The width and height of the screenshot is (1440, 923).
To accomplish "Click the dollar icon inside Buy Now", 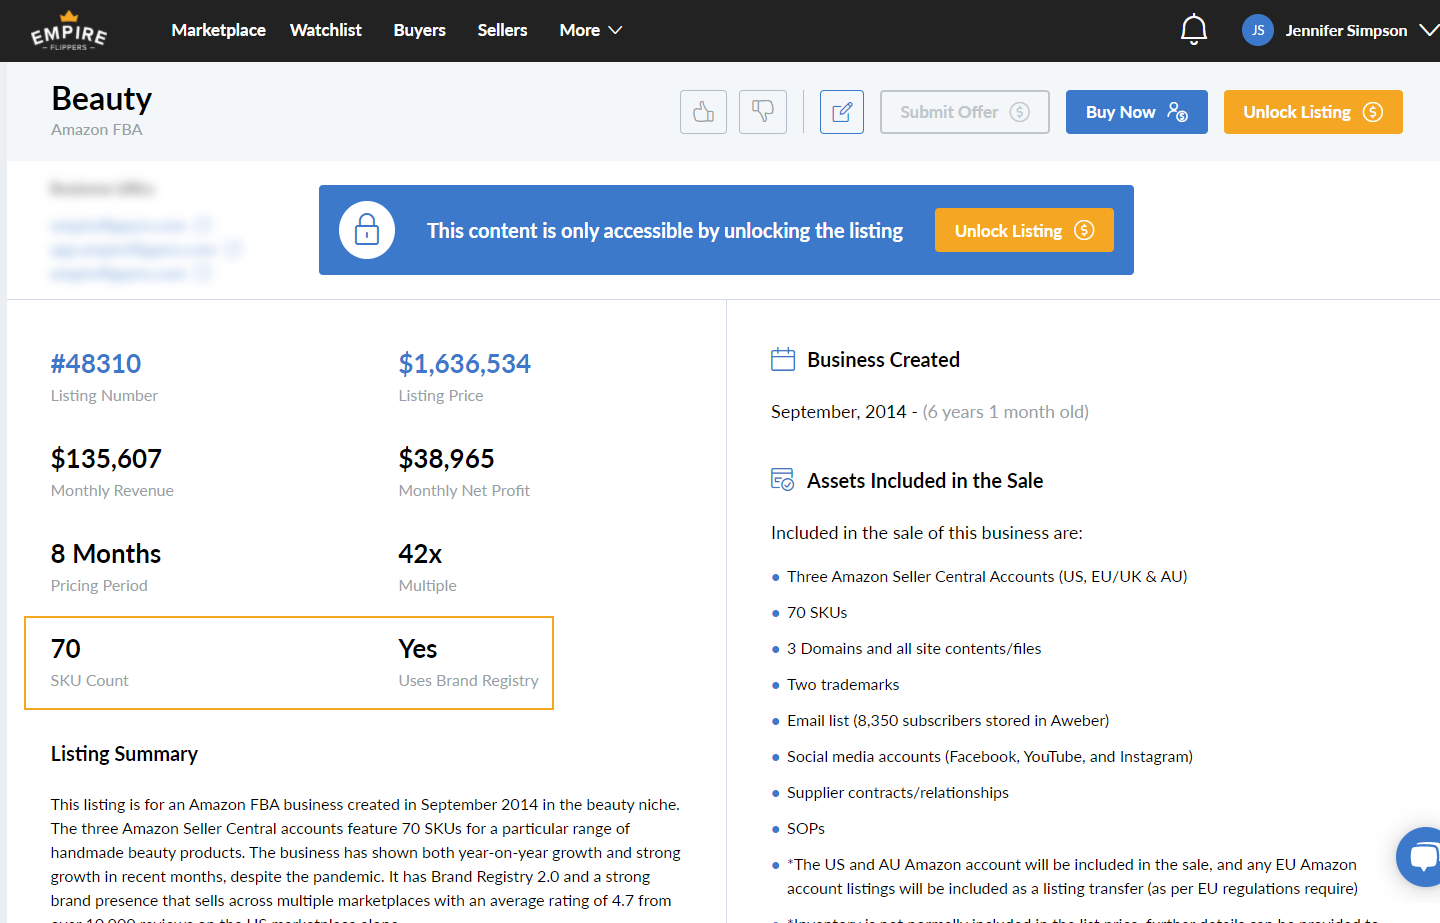I will point(1178,112).
